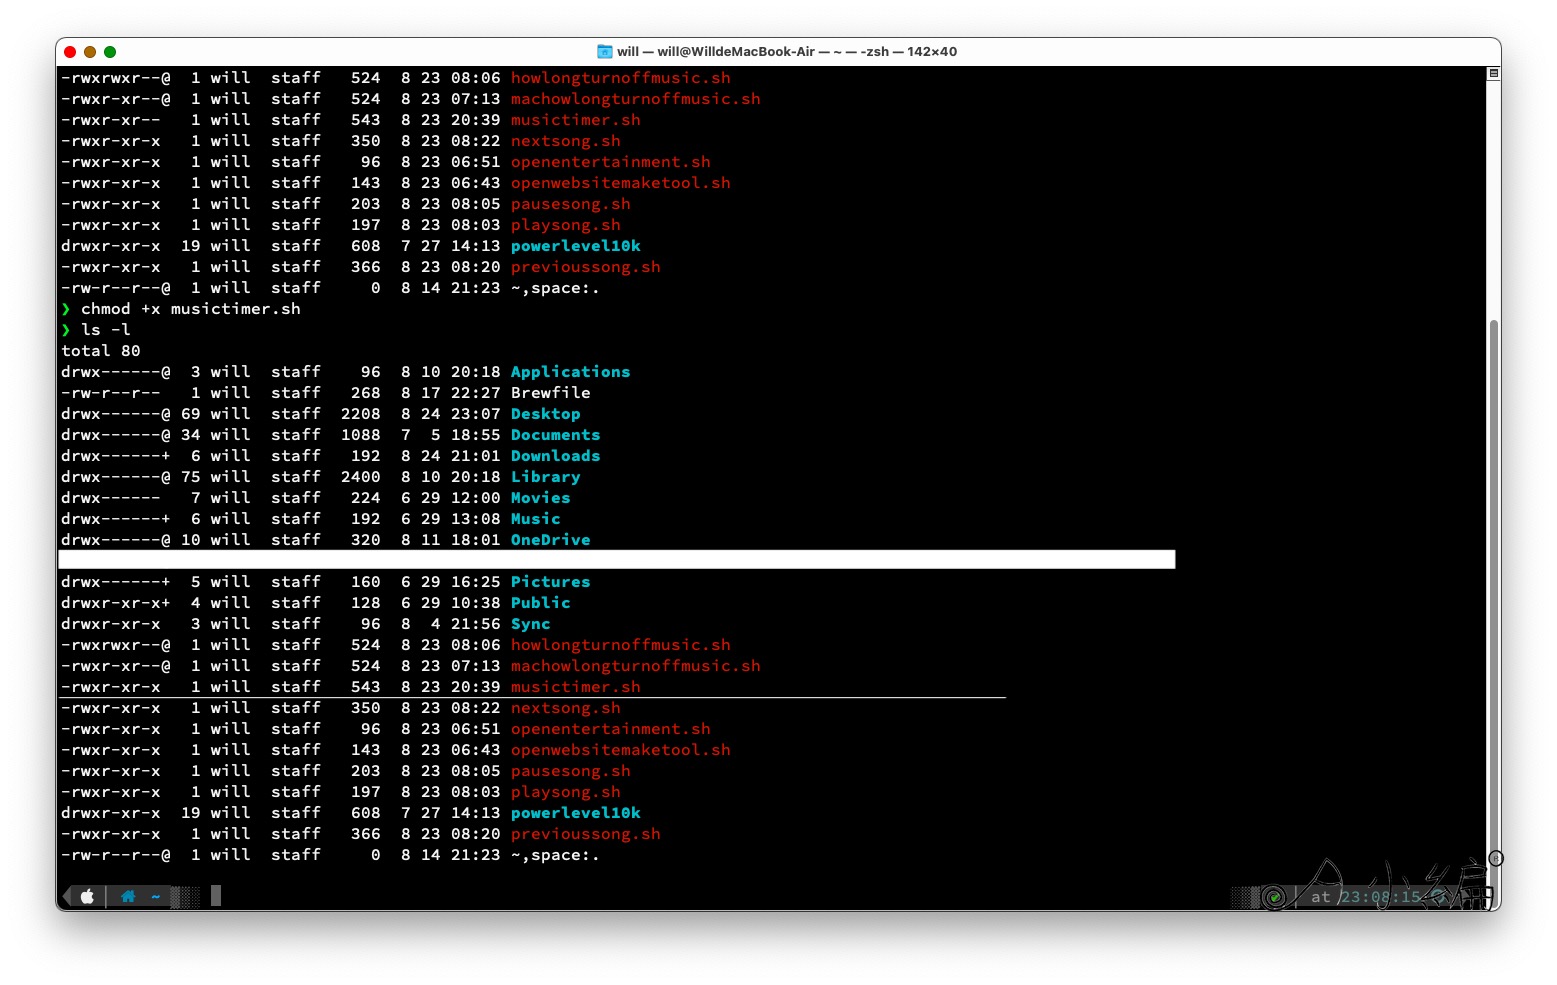This screenshot has height=985, width=1557.
Task: Click the permissions -rw-r--r-- of the Brewfile row
Action: (x=111, y=393)
